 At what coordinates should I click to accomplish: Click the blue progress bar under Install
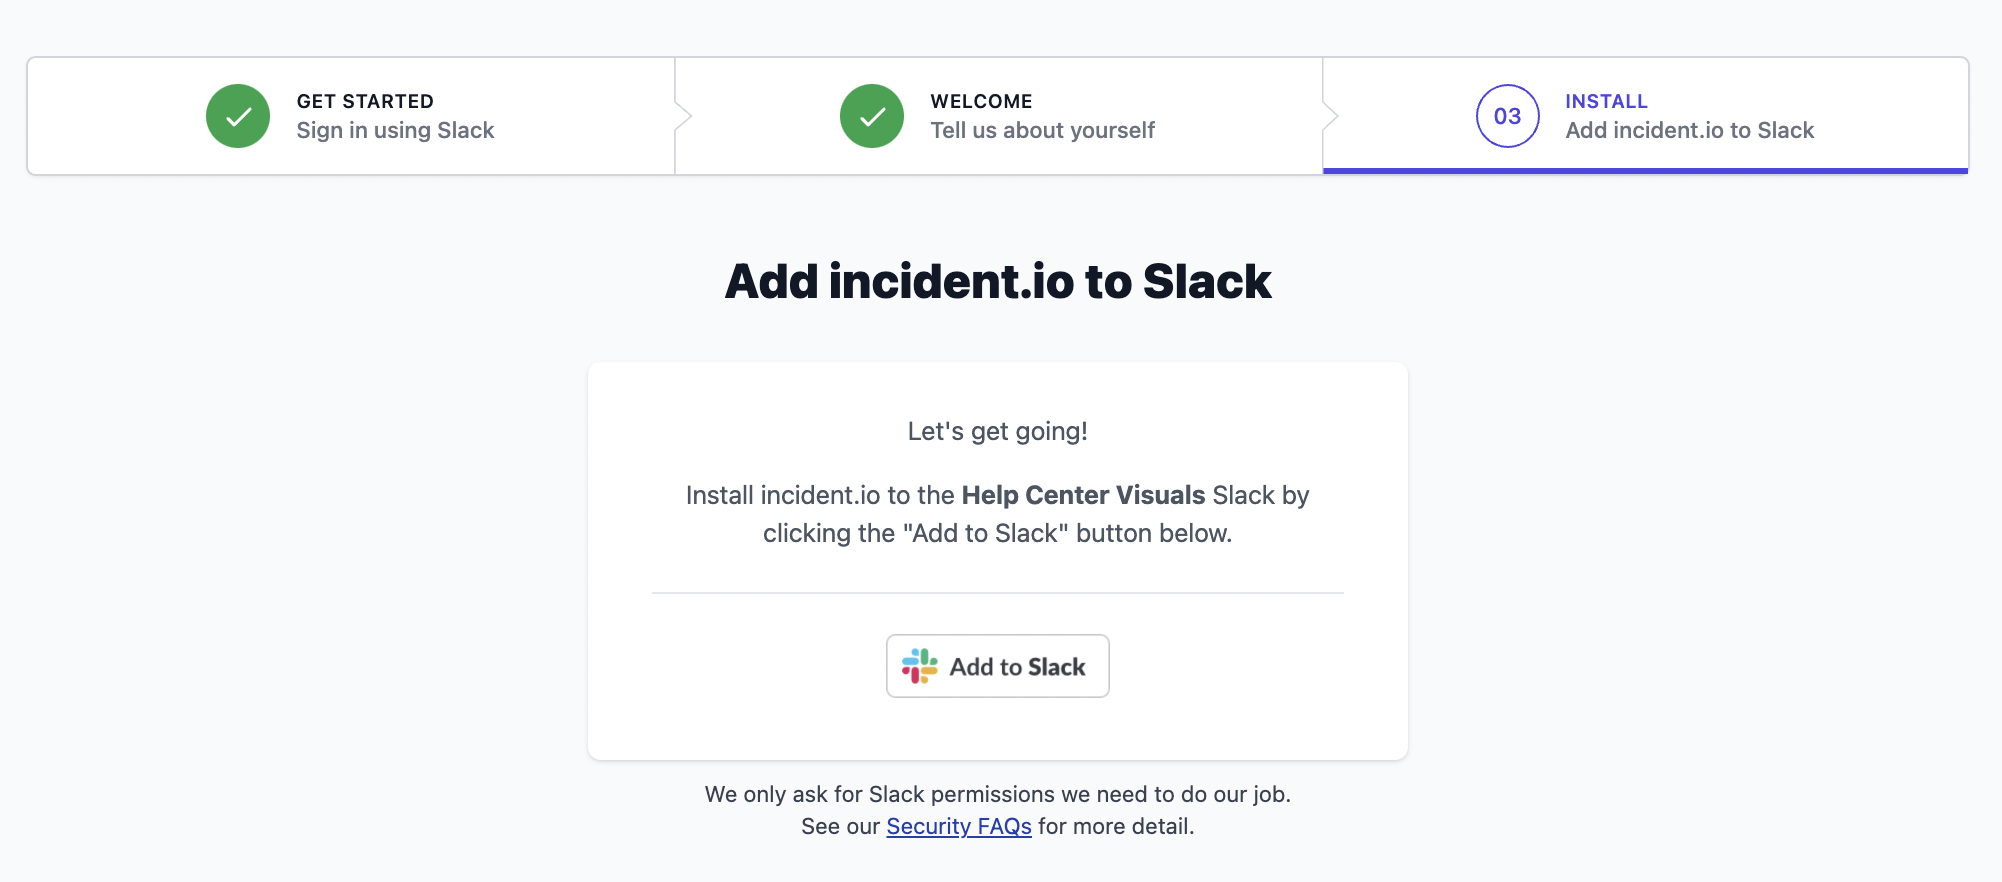pos(1645,171)
